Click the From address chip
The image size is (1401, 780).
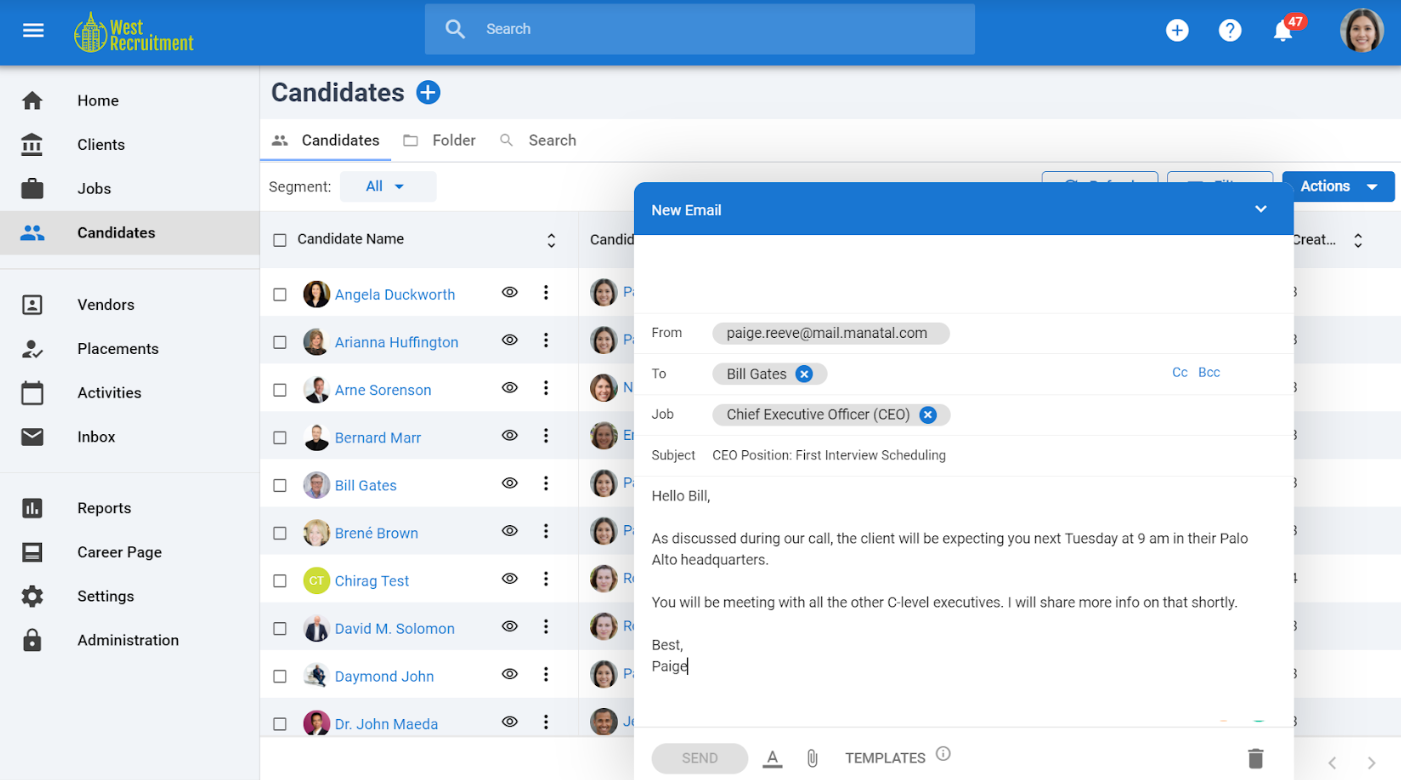pyautogui.click(x=830, y=334)
